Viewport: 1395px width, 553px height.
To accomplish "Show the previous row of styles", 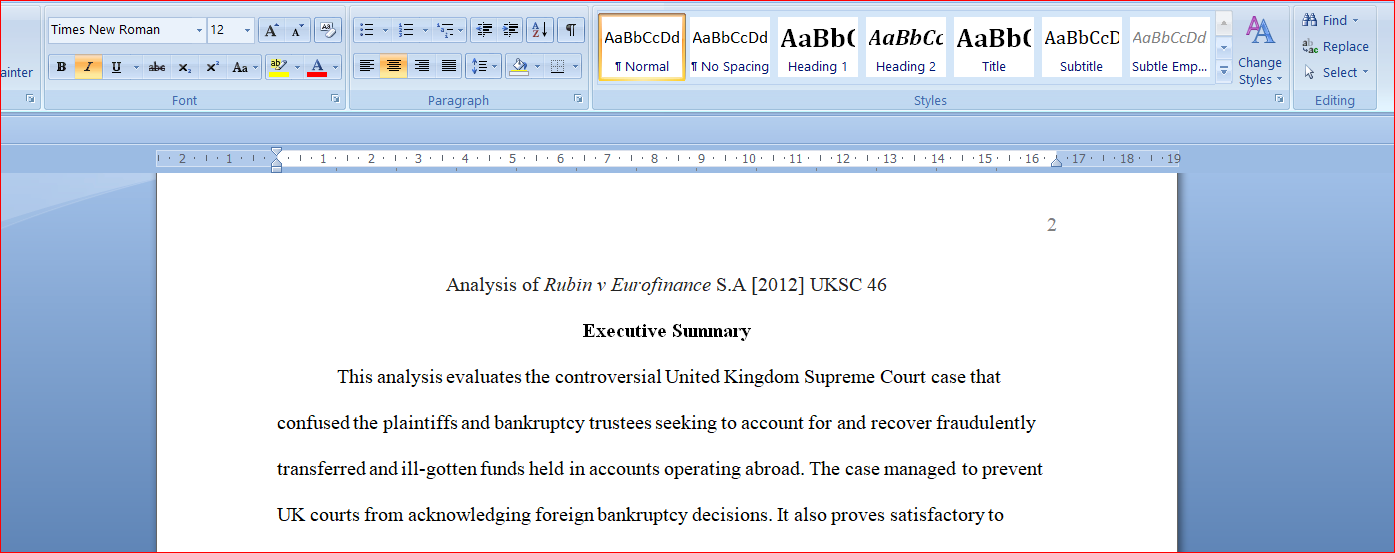I will point(1224,24).
